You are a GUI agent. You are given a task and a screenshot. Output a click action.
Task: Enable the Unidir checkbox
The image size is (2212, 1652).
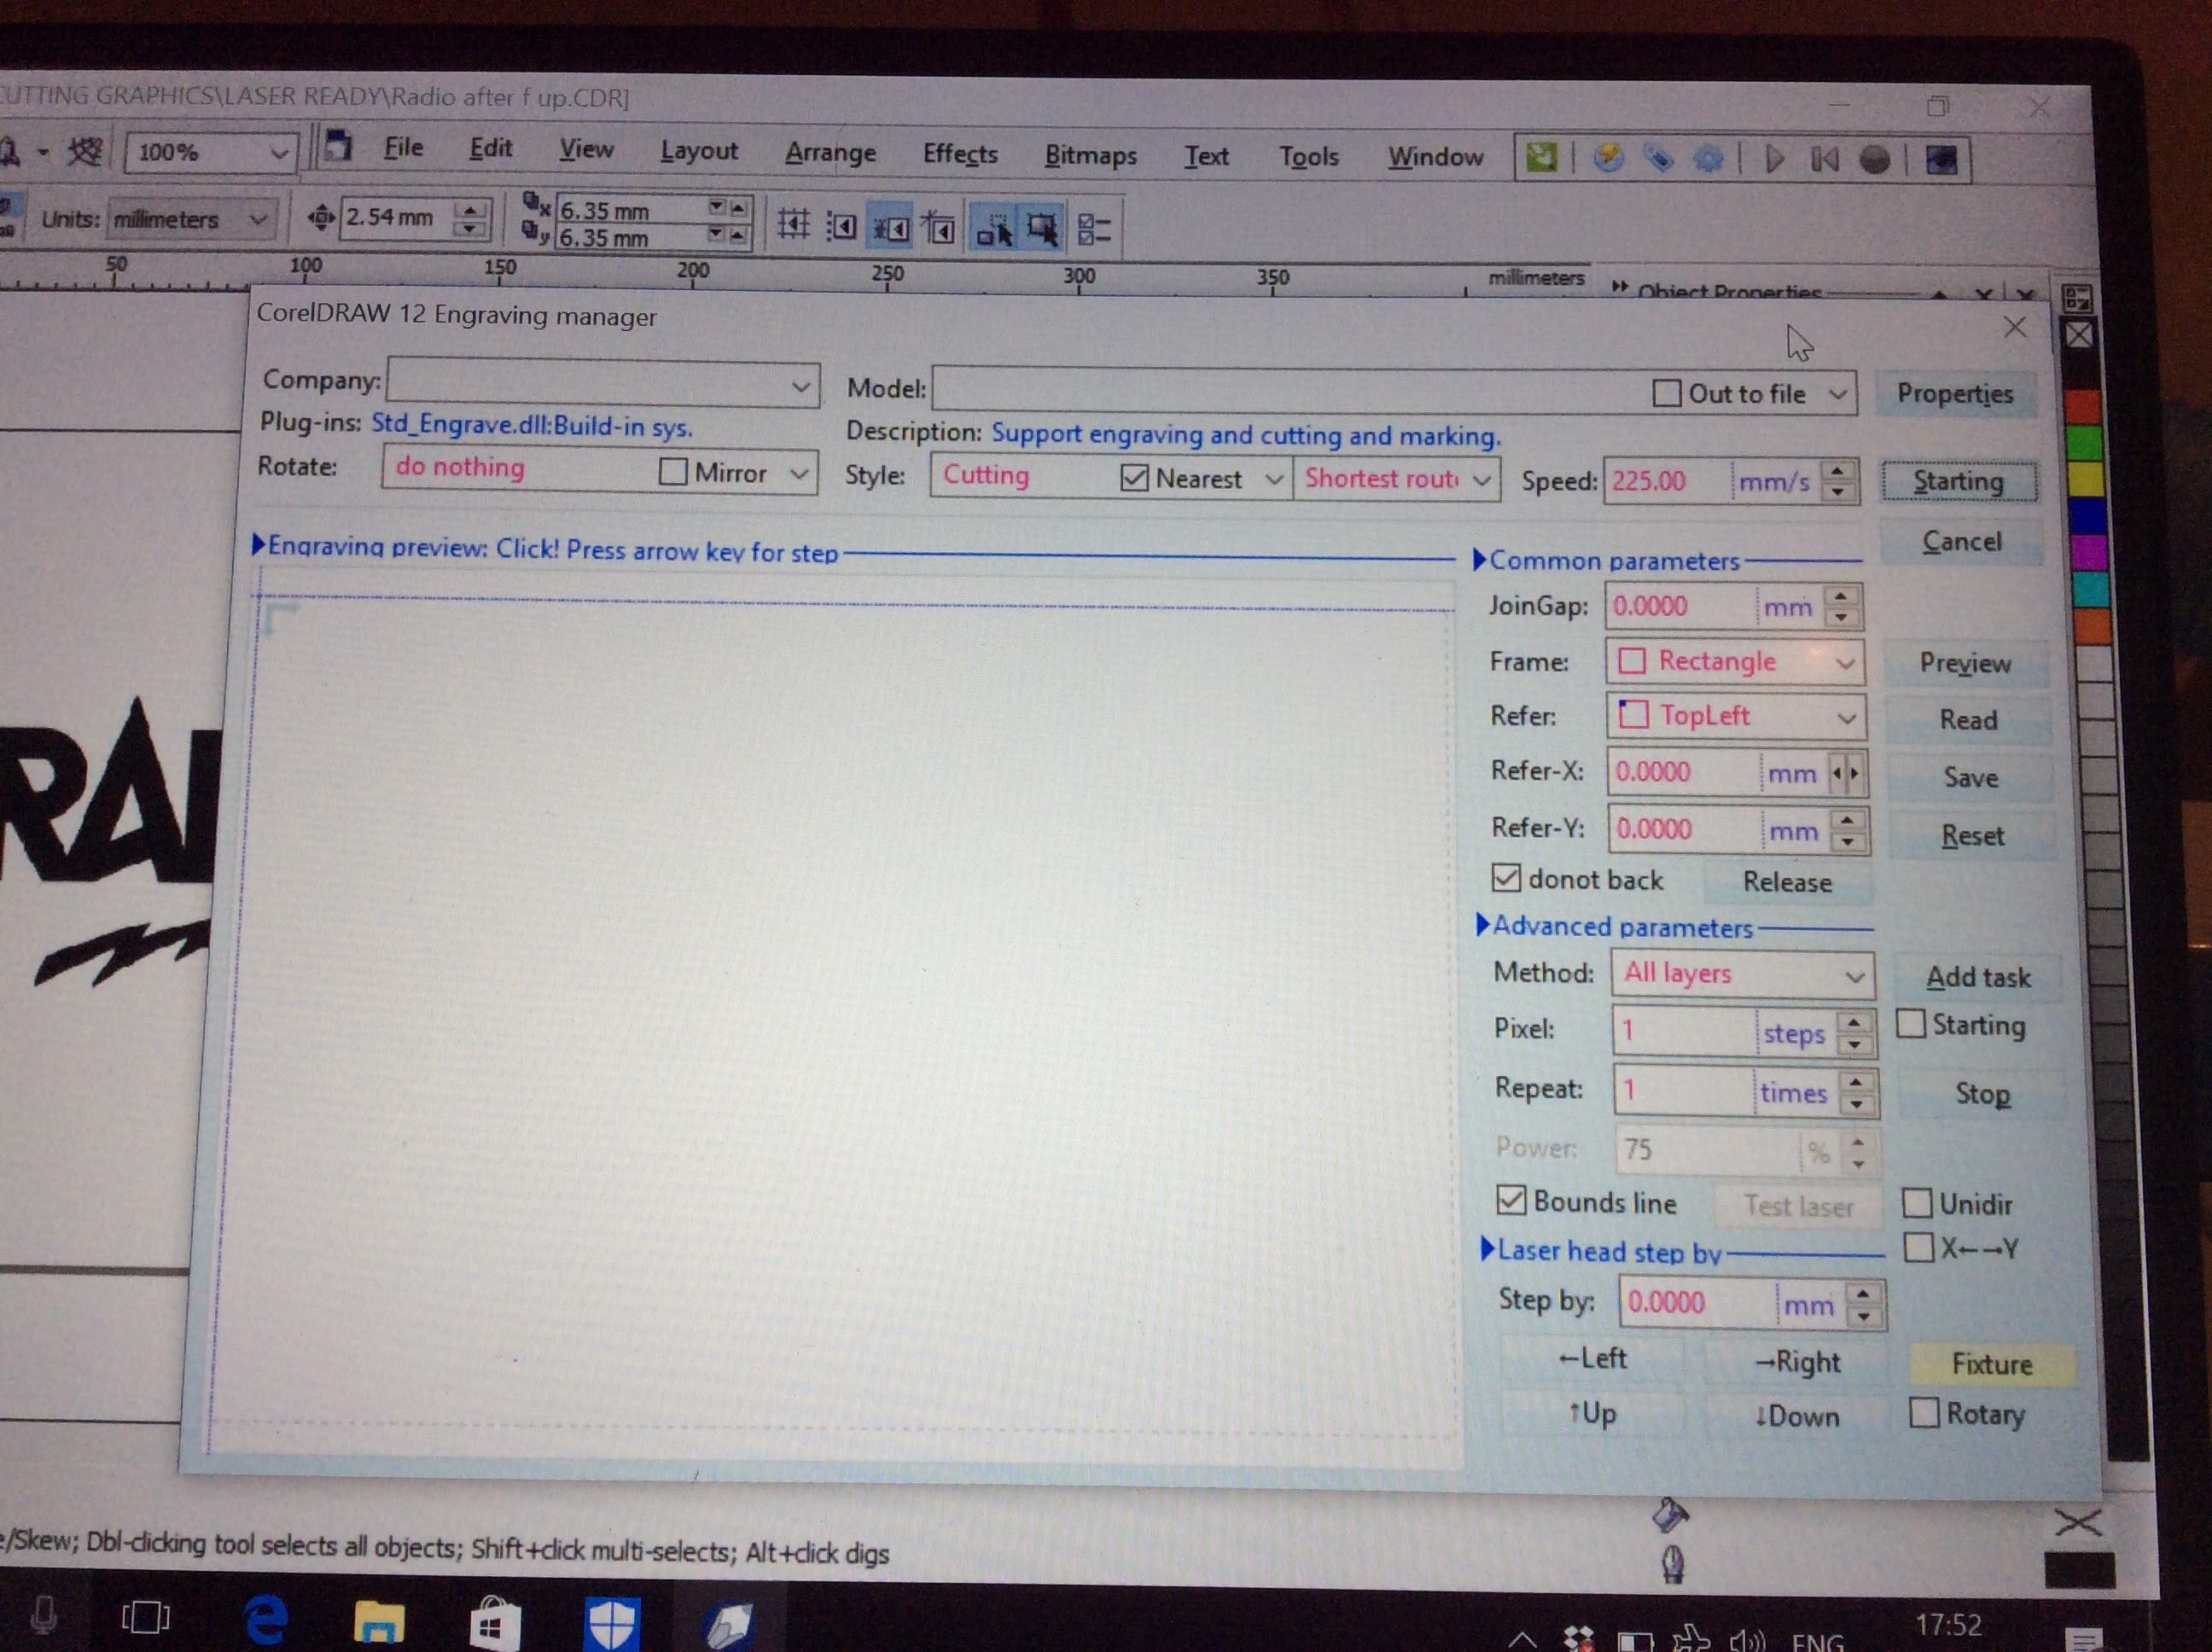coord(1917,1203)
